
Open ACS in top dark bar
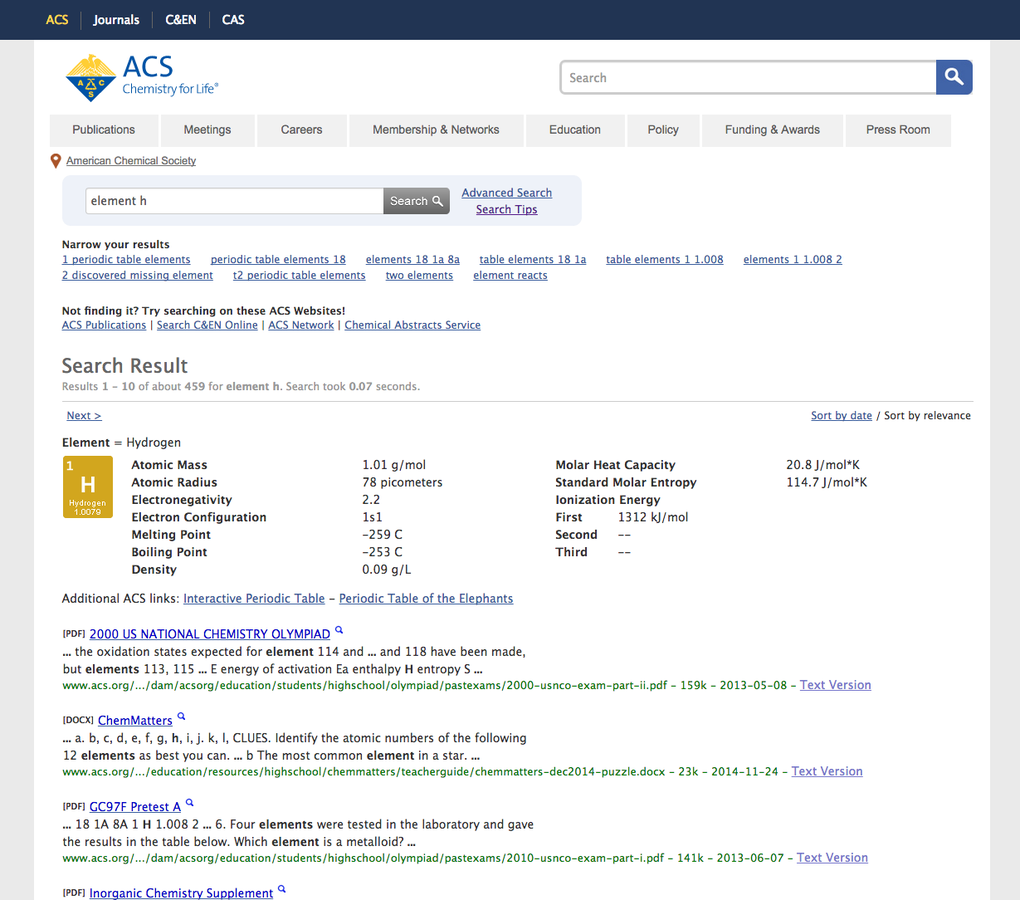(57, 20)
